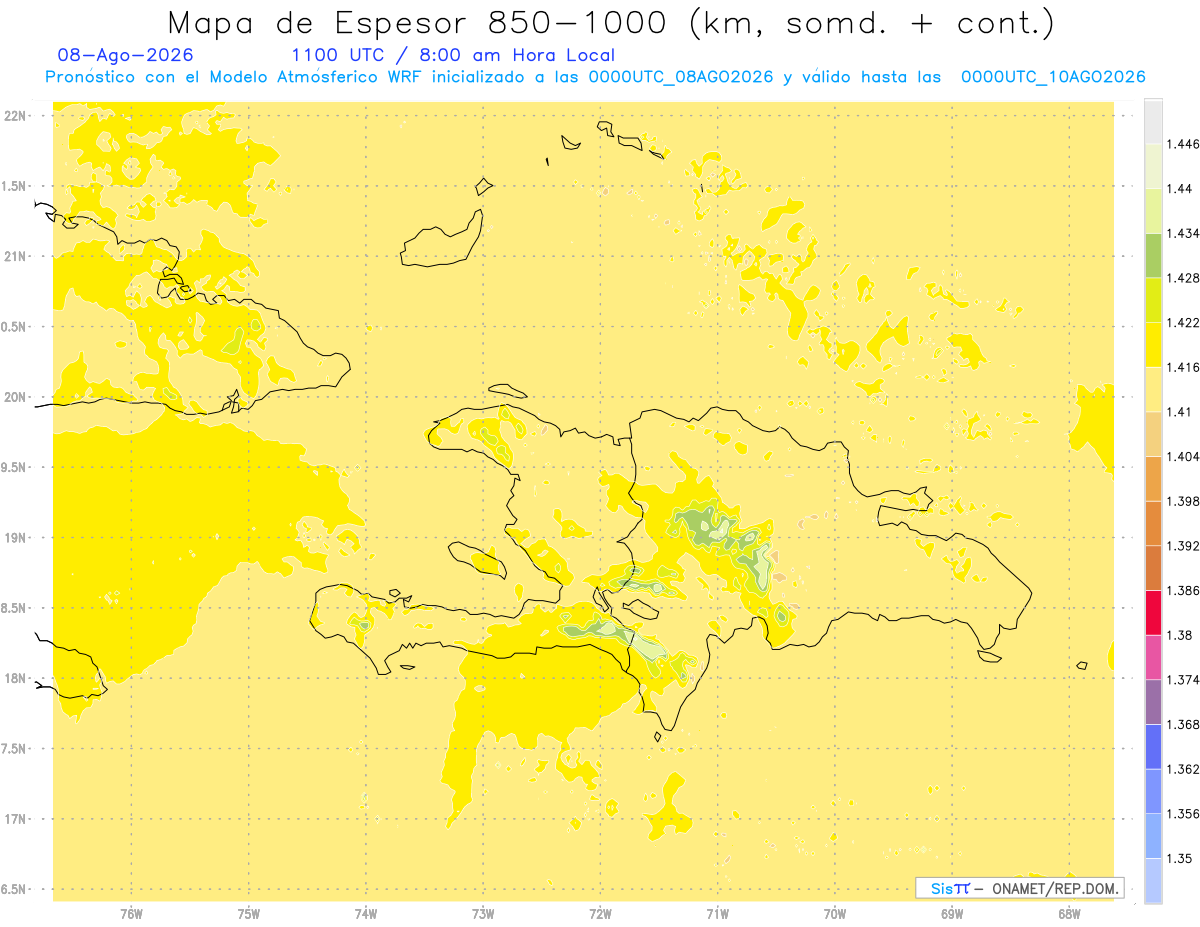The image size is (1200, 927).
Task: Click the 'SisTT - ONAMET/REP.DOM.' credit box
Action: tap(1020, 888)
